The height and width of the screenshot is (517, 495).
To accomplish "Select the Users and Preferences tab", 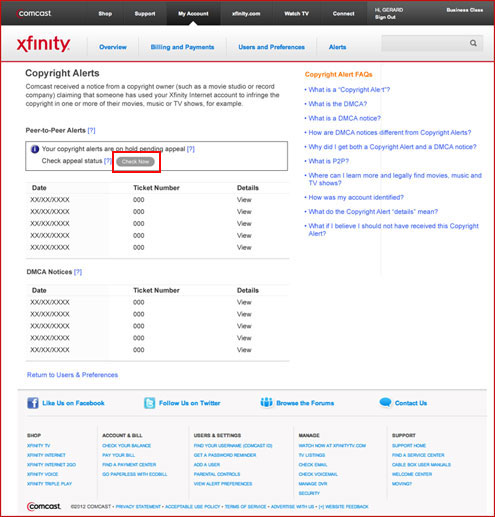I will (x=271, y=47).
